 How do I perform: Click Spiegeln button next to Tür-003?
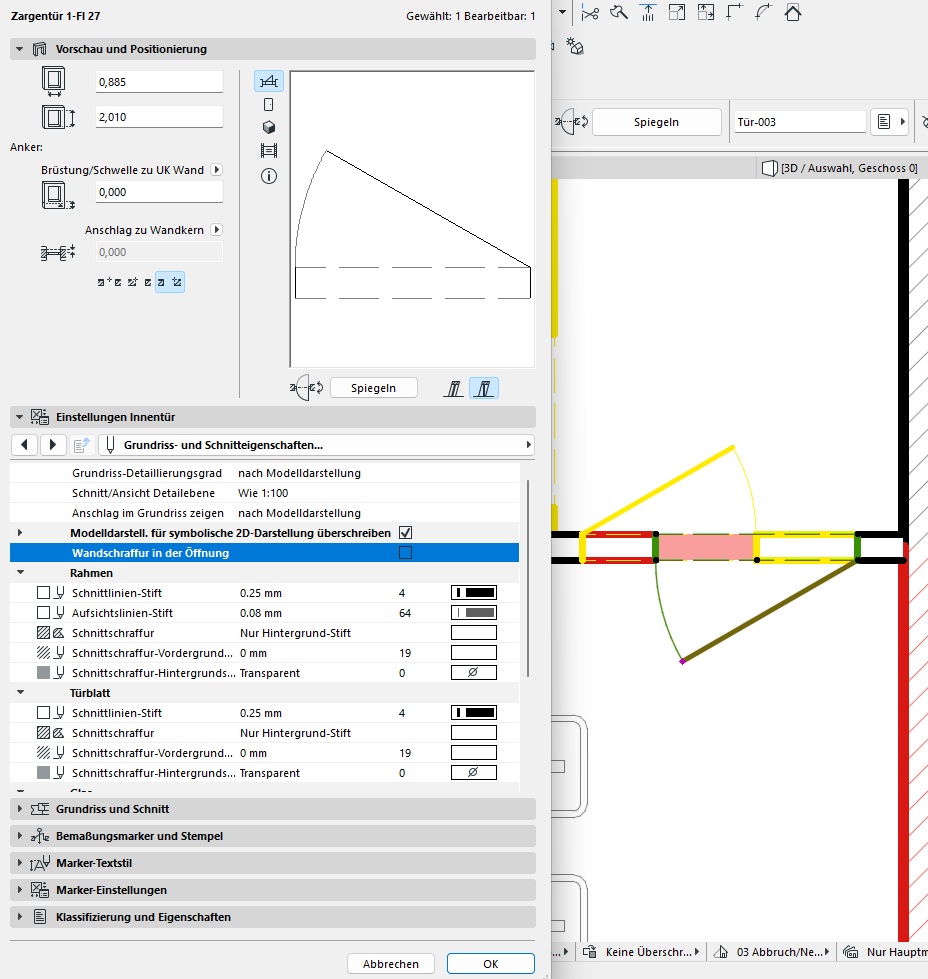(x=656, y=122)
